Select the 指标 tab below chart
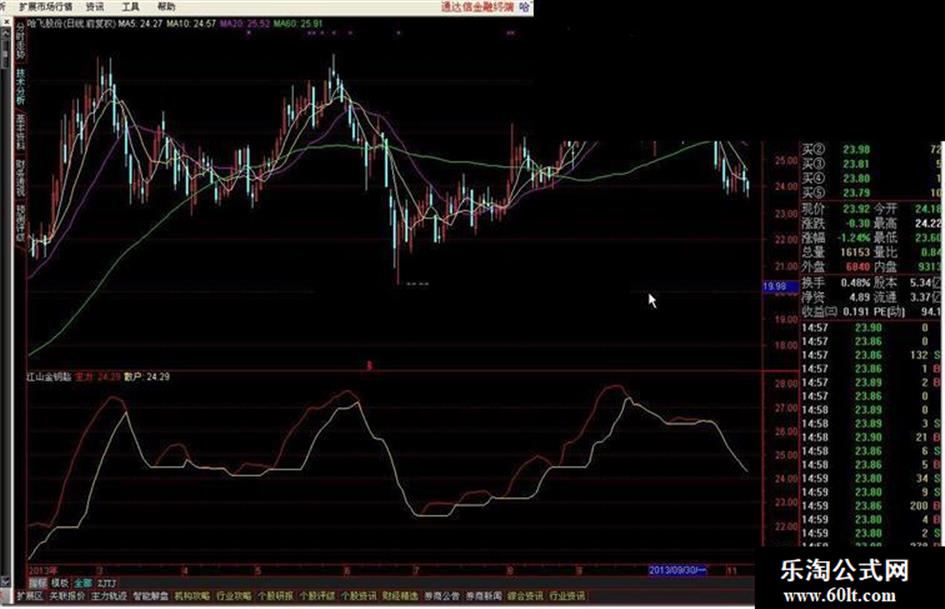This screenshot has width=945, height=609. pyautogui.click(x=38, y=583)
